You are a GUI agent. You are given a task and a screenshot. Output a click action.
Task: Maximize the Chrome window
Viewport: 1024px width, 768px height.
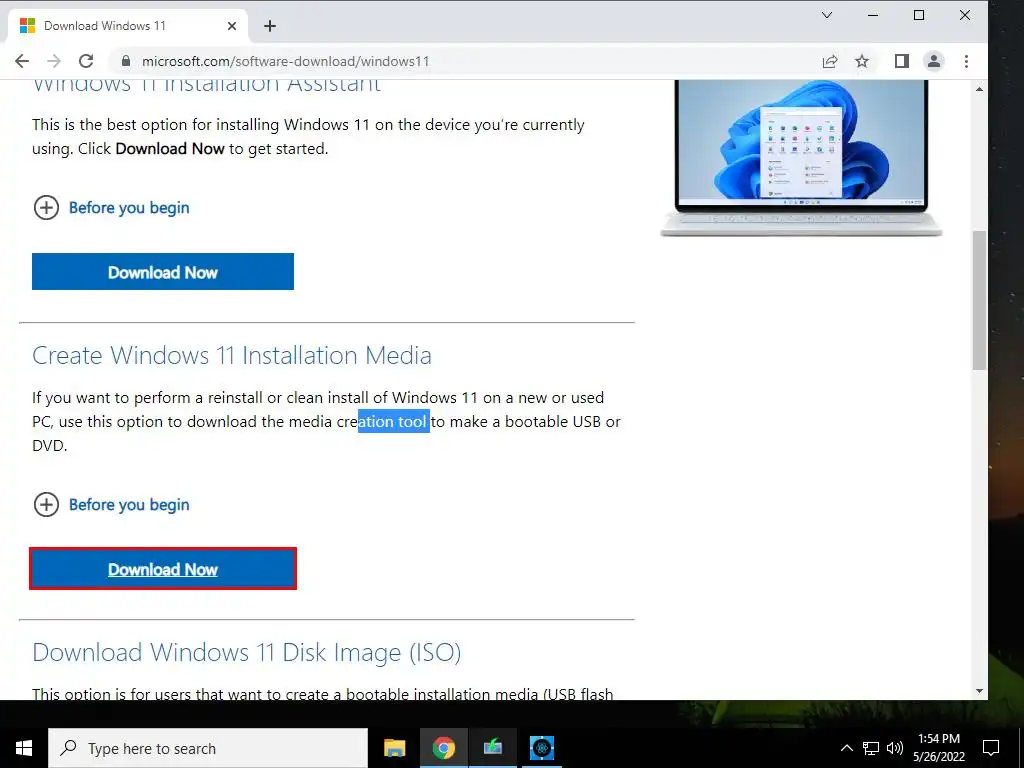click(919, 15)
